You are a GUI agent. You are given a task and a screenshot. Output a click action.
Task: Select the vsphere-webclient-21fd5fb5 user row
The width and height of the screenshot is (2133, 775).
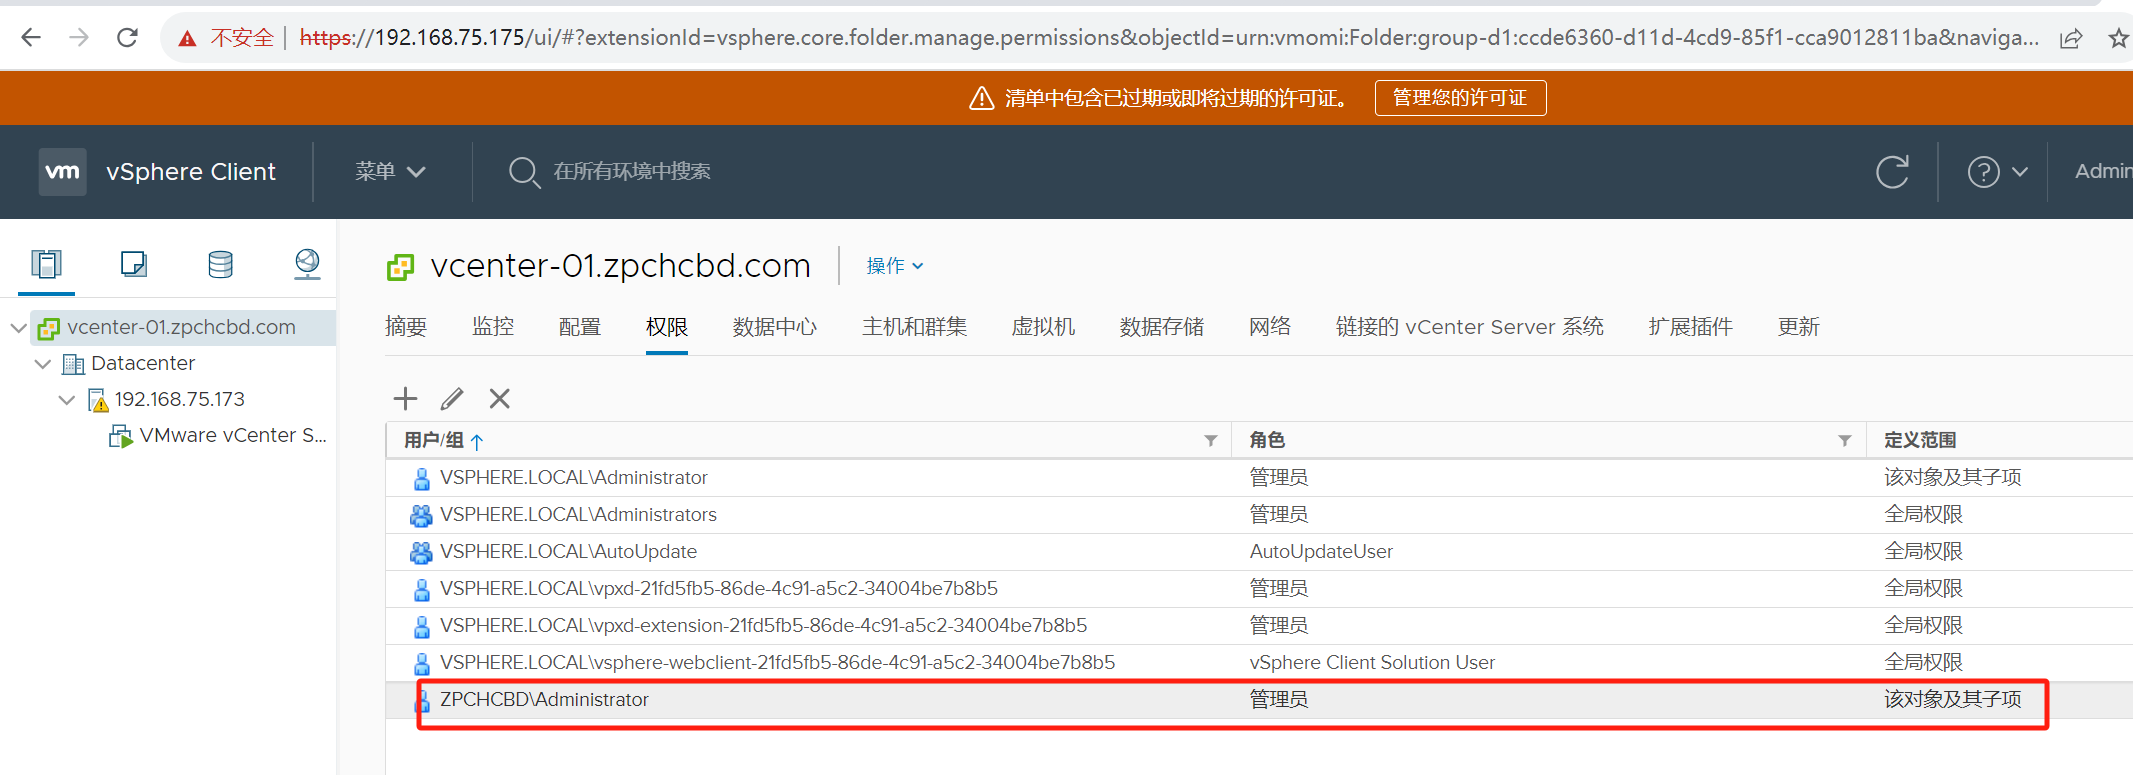tap(1259, 663)
